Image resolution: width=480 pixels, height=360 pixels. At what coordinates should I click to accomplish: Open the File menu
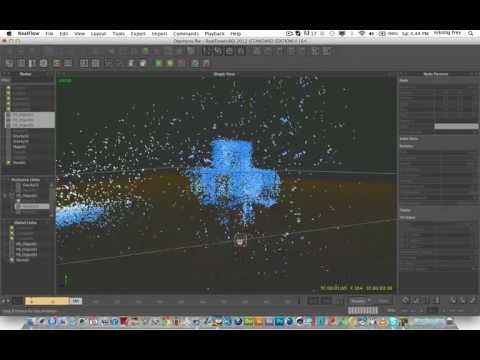pyautogui.click(x=49, y=34)
